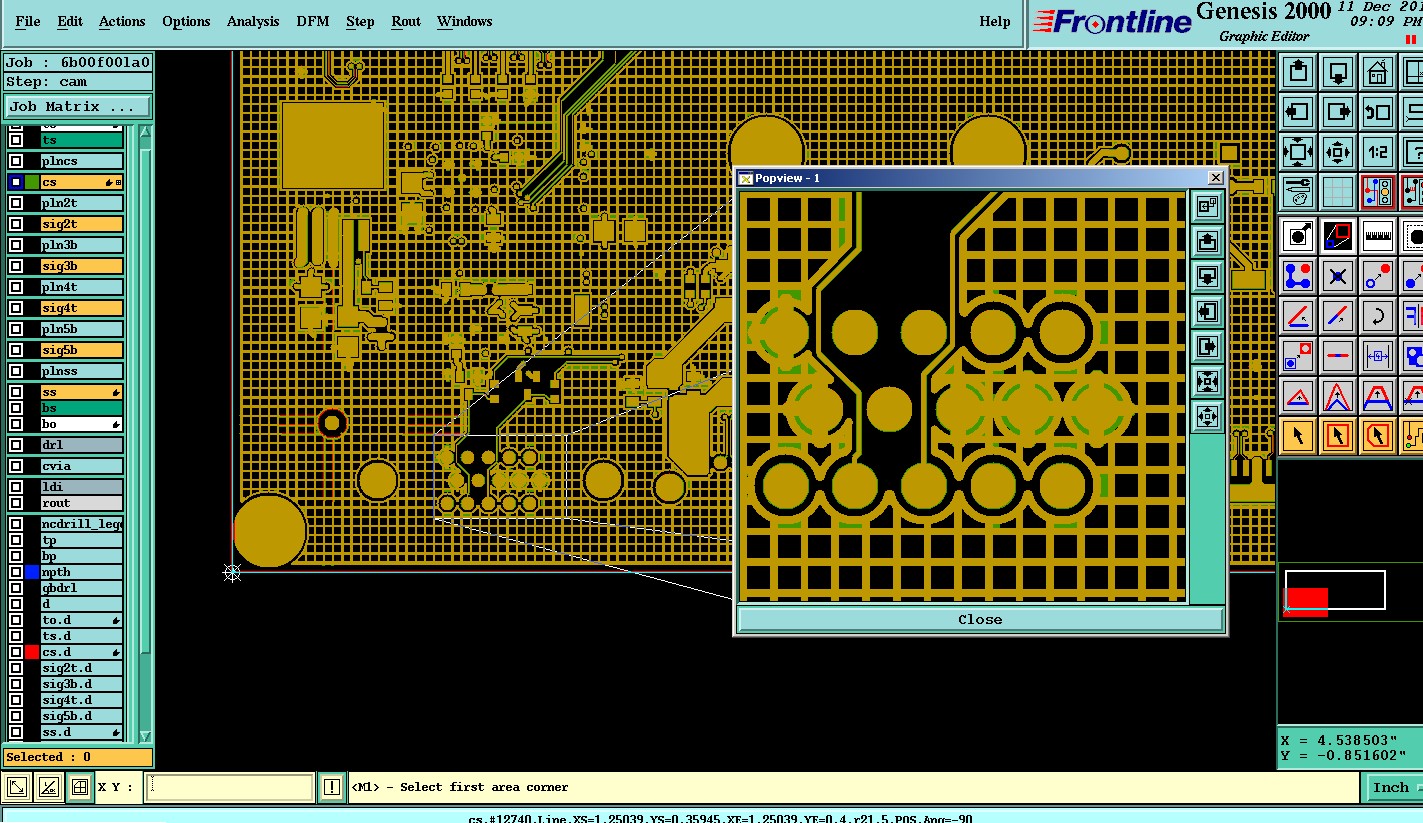Open the Rout menu
This screenshot has width=1423, height=823.
tap(406, 21)
